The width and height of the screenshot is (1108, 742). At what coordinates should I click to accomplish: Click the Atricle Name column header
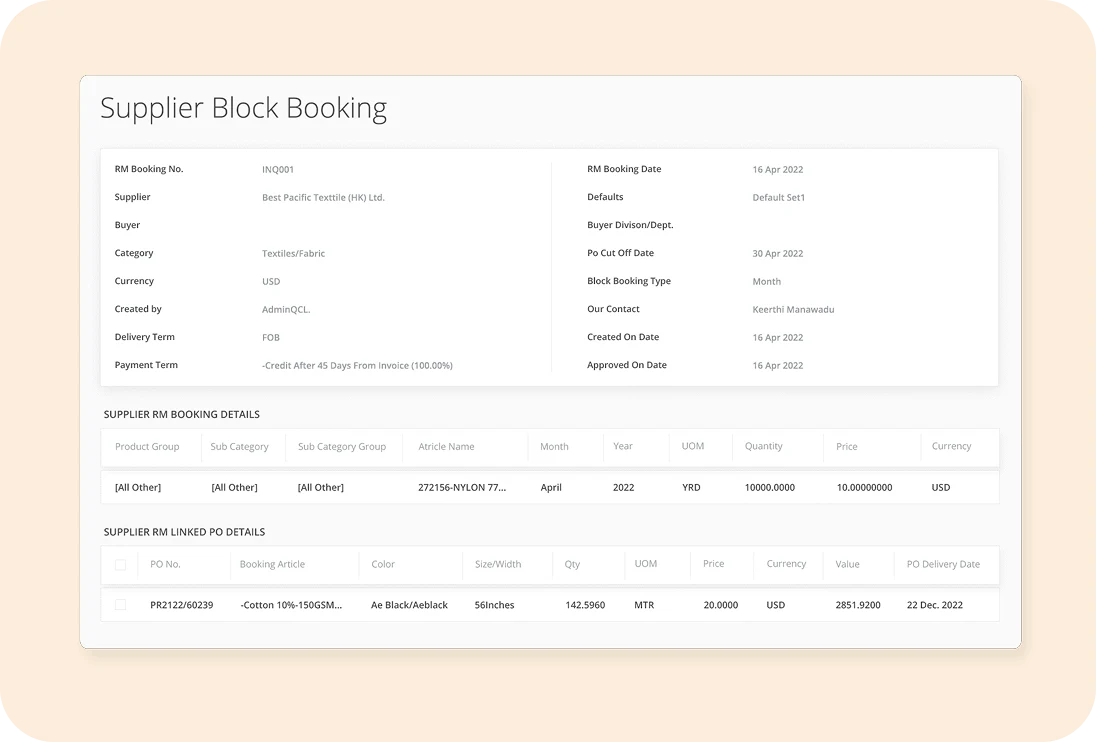click(x=446, y=447)
